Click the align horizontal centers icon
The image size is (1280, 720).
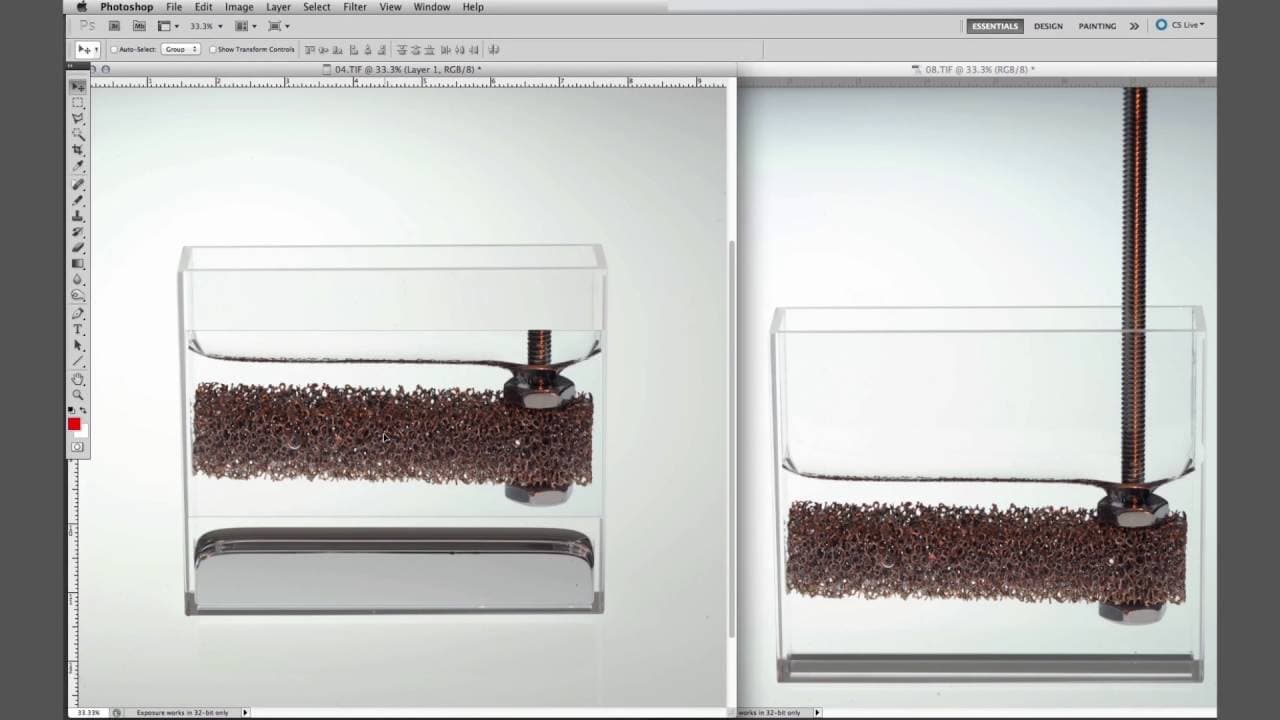(368, 49)
